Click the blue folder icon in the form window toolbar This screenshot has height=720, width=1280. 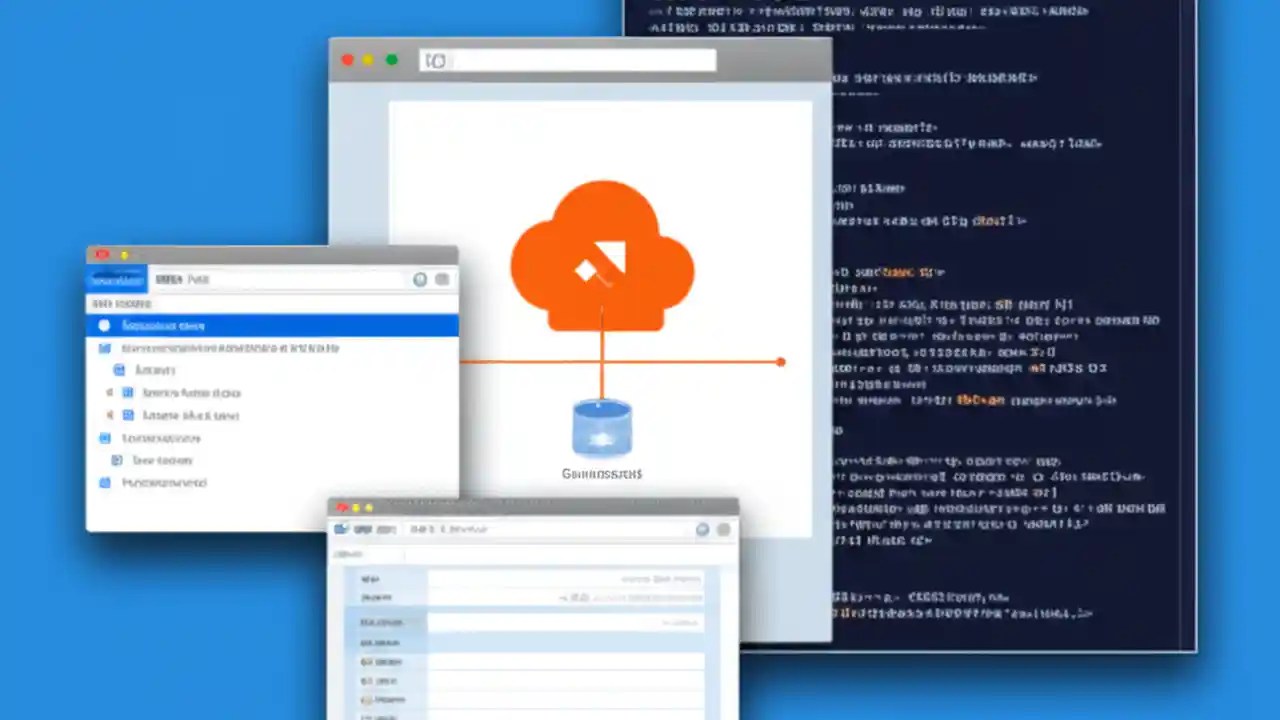(341, 529)
